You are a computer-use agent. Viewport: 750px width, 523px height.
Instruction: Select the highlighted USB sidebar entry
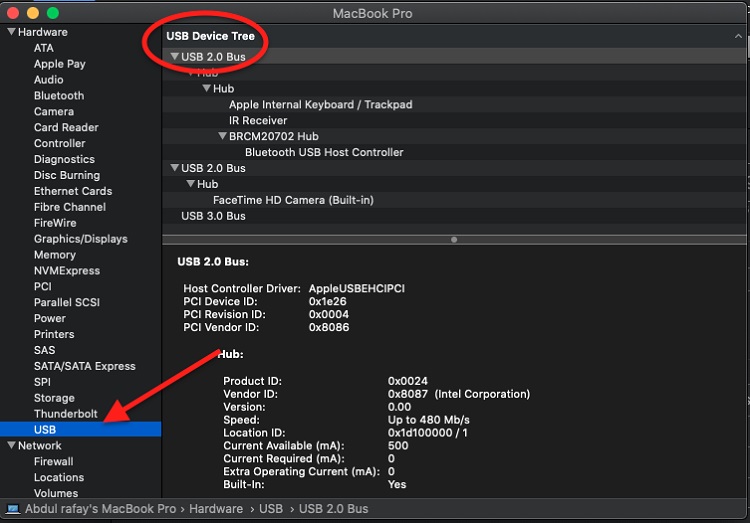[x=80, y=429]
